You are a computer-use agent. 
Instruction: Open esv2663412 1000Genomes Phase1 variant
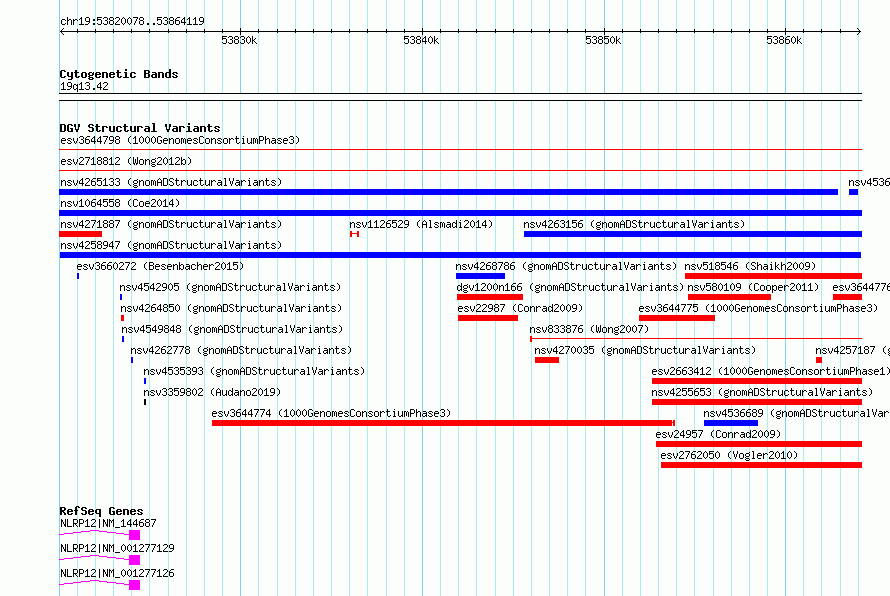[770, 371]
